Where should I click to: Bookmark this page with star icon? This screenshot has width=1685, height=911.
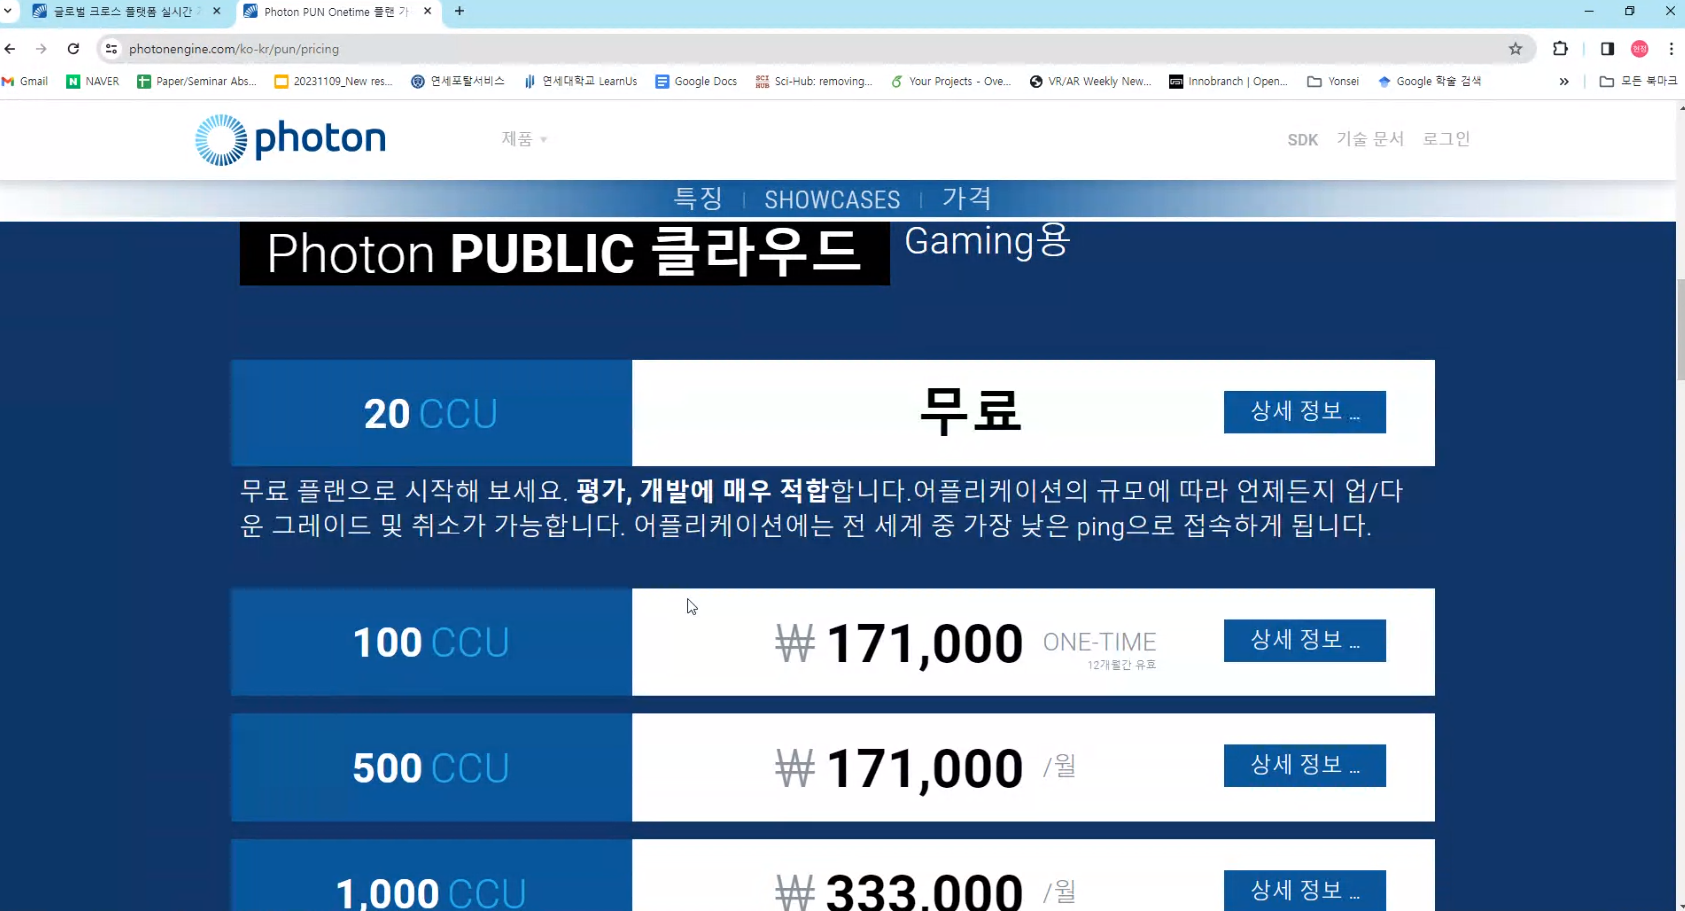[1515, 48]
